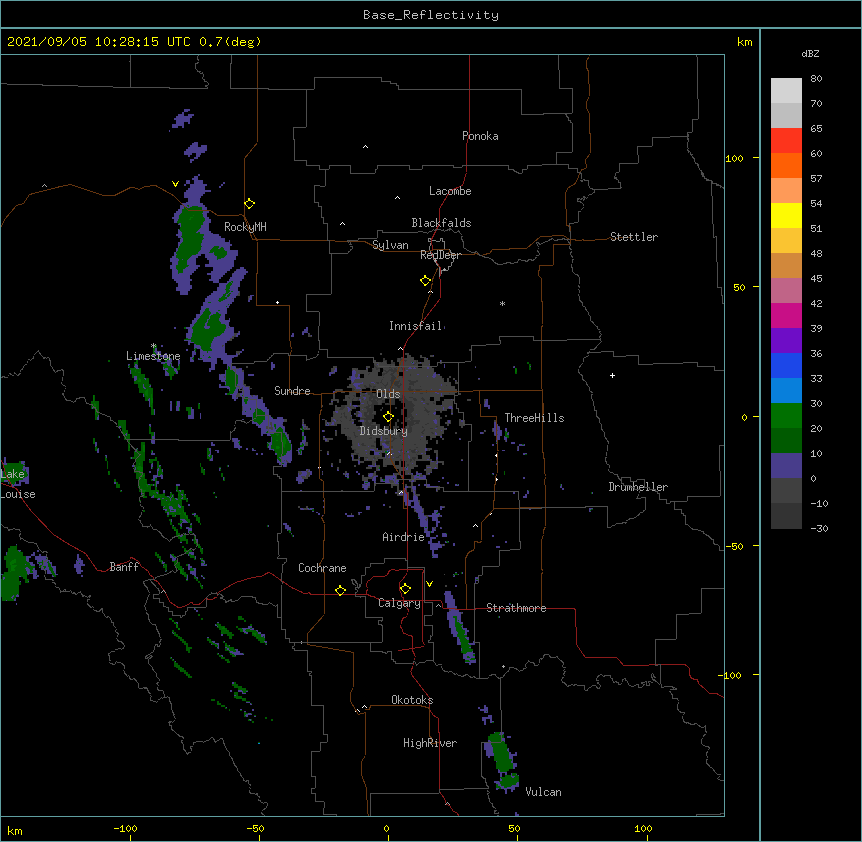This screenshot has width=862, height=842.
Task: Select the Lacombe city label
Action: click(450, 191)
